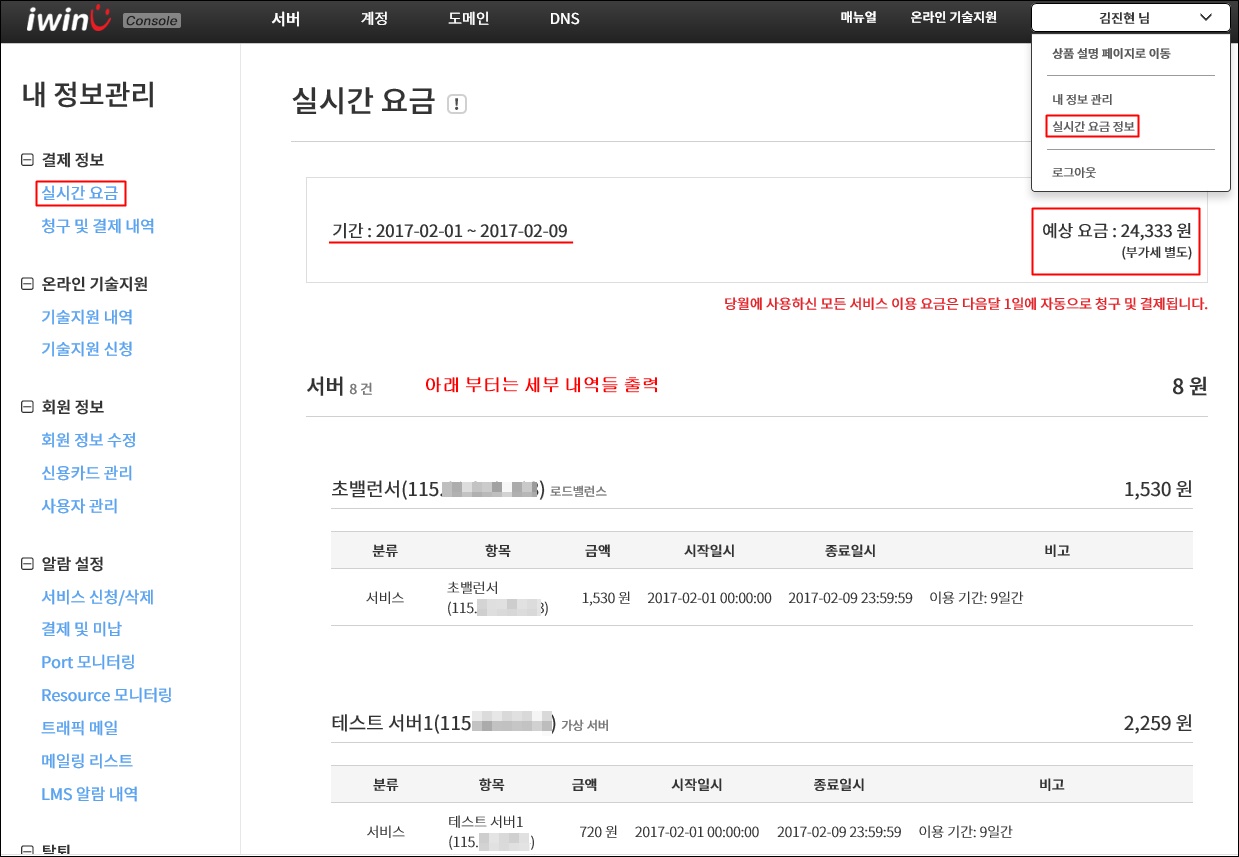Open 신용카드 관리
The width and height of the screenshot is (1239, 857).
coord(87,473)
